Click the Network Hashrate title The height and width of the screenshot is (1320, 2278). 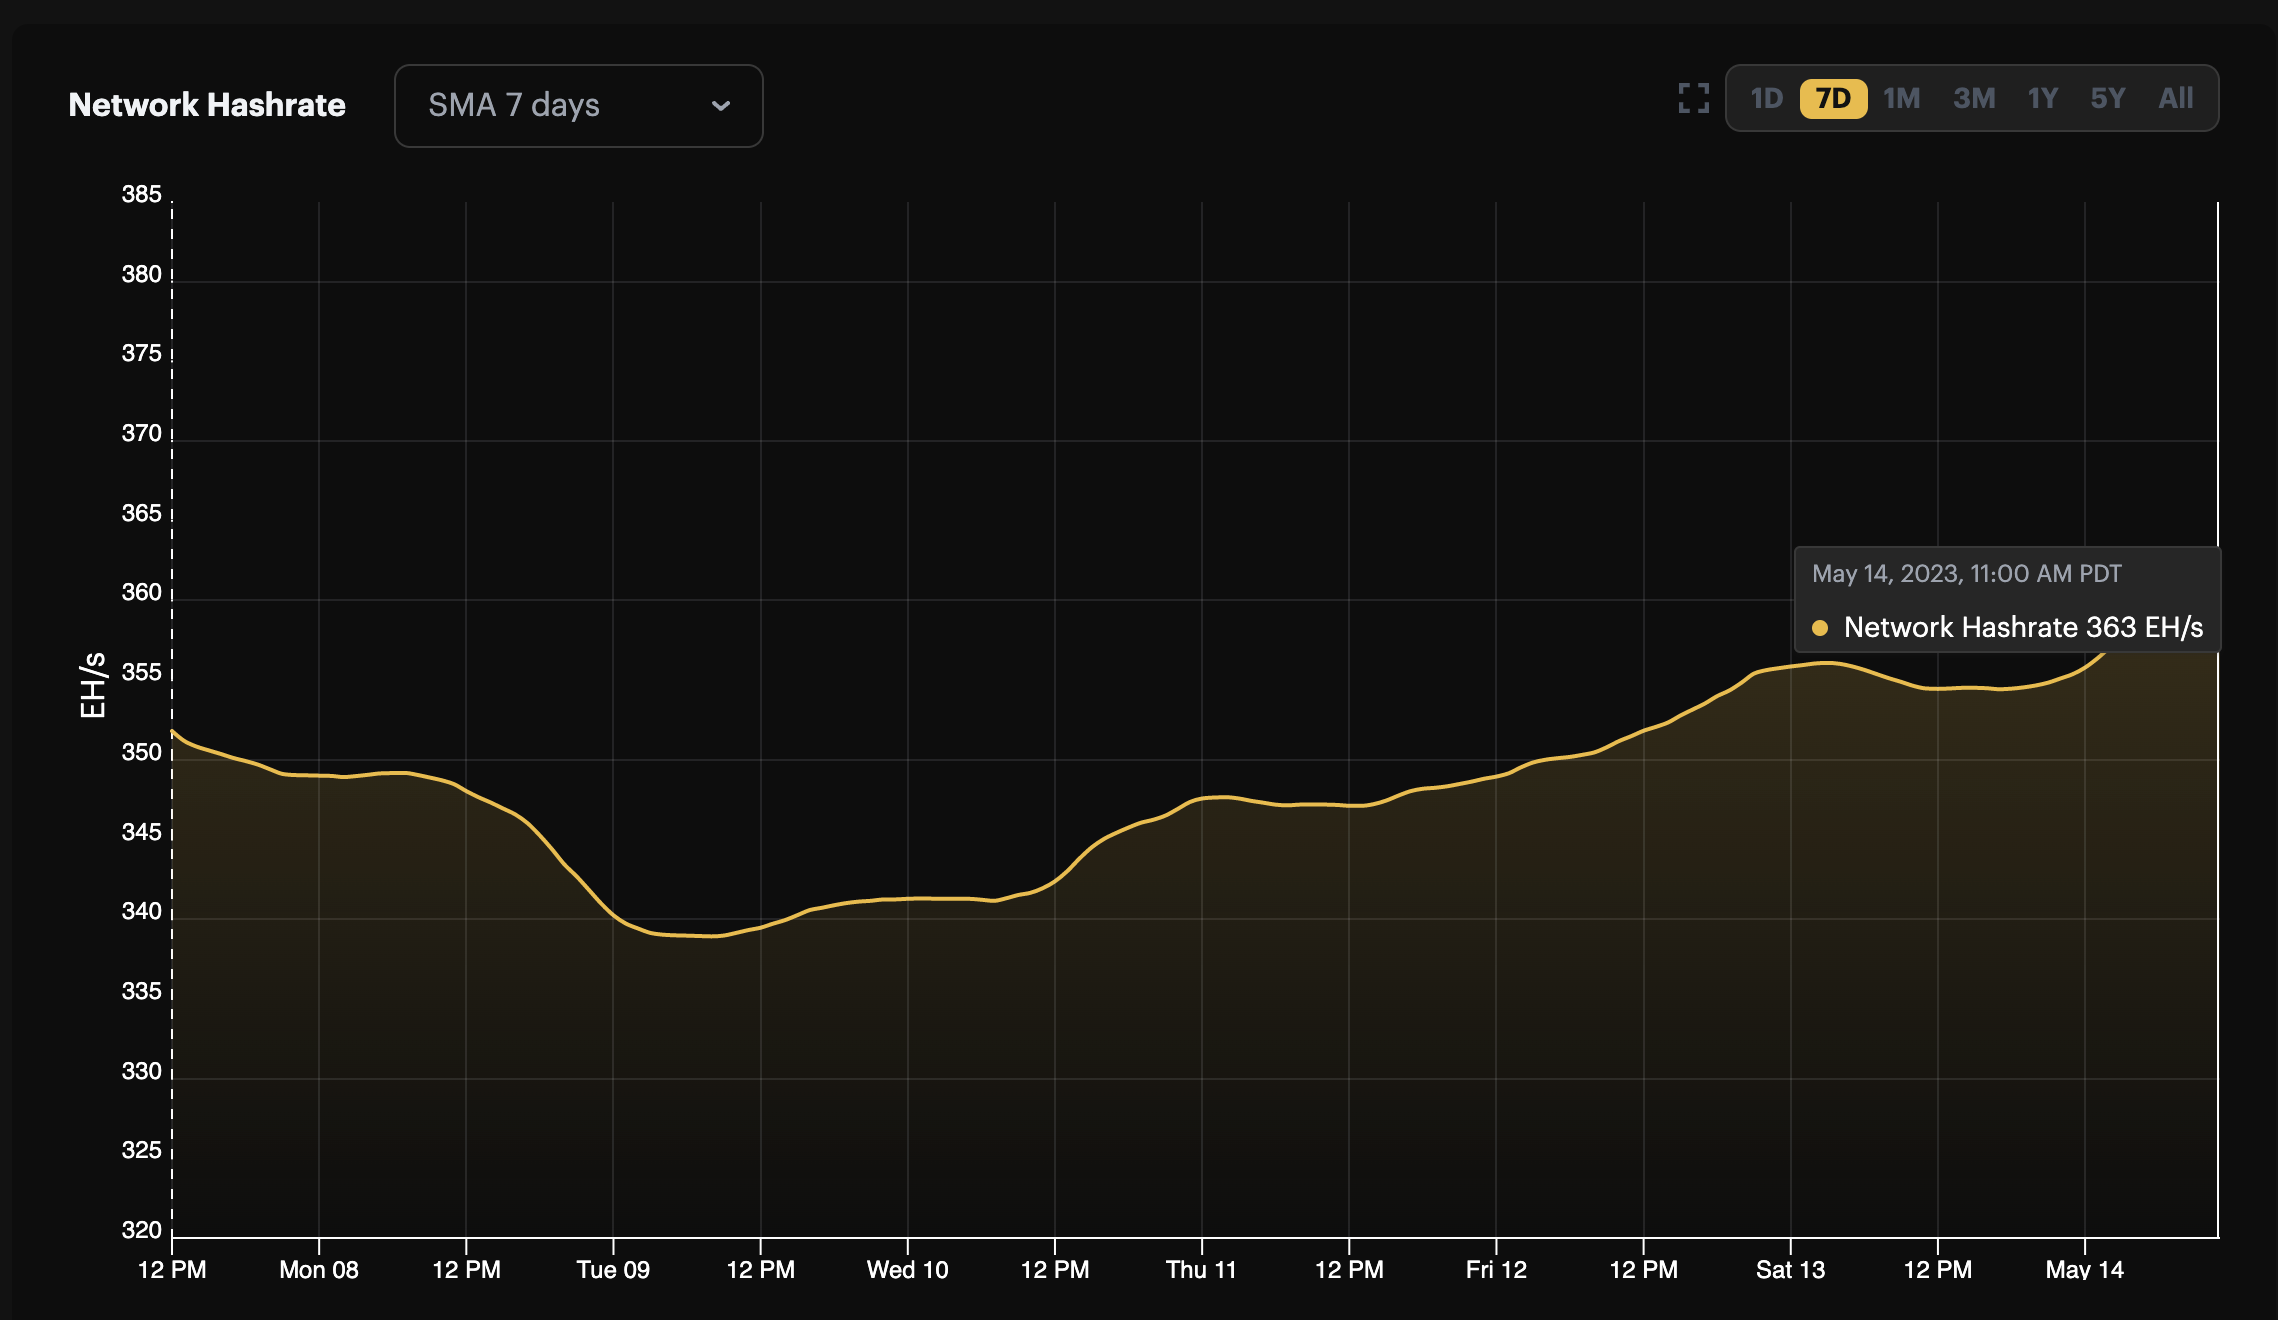point(206,104)
